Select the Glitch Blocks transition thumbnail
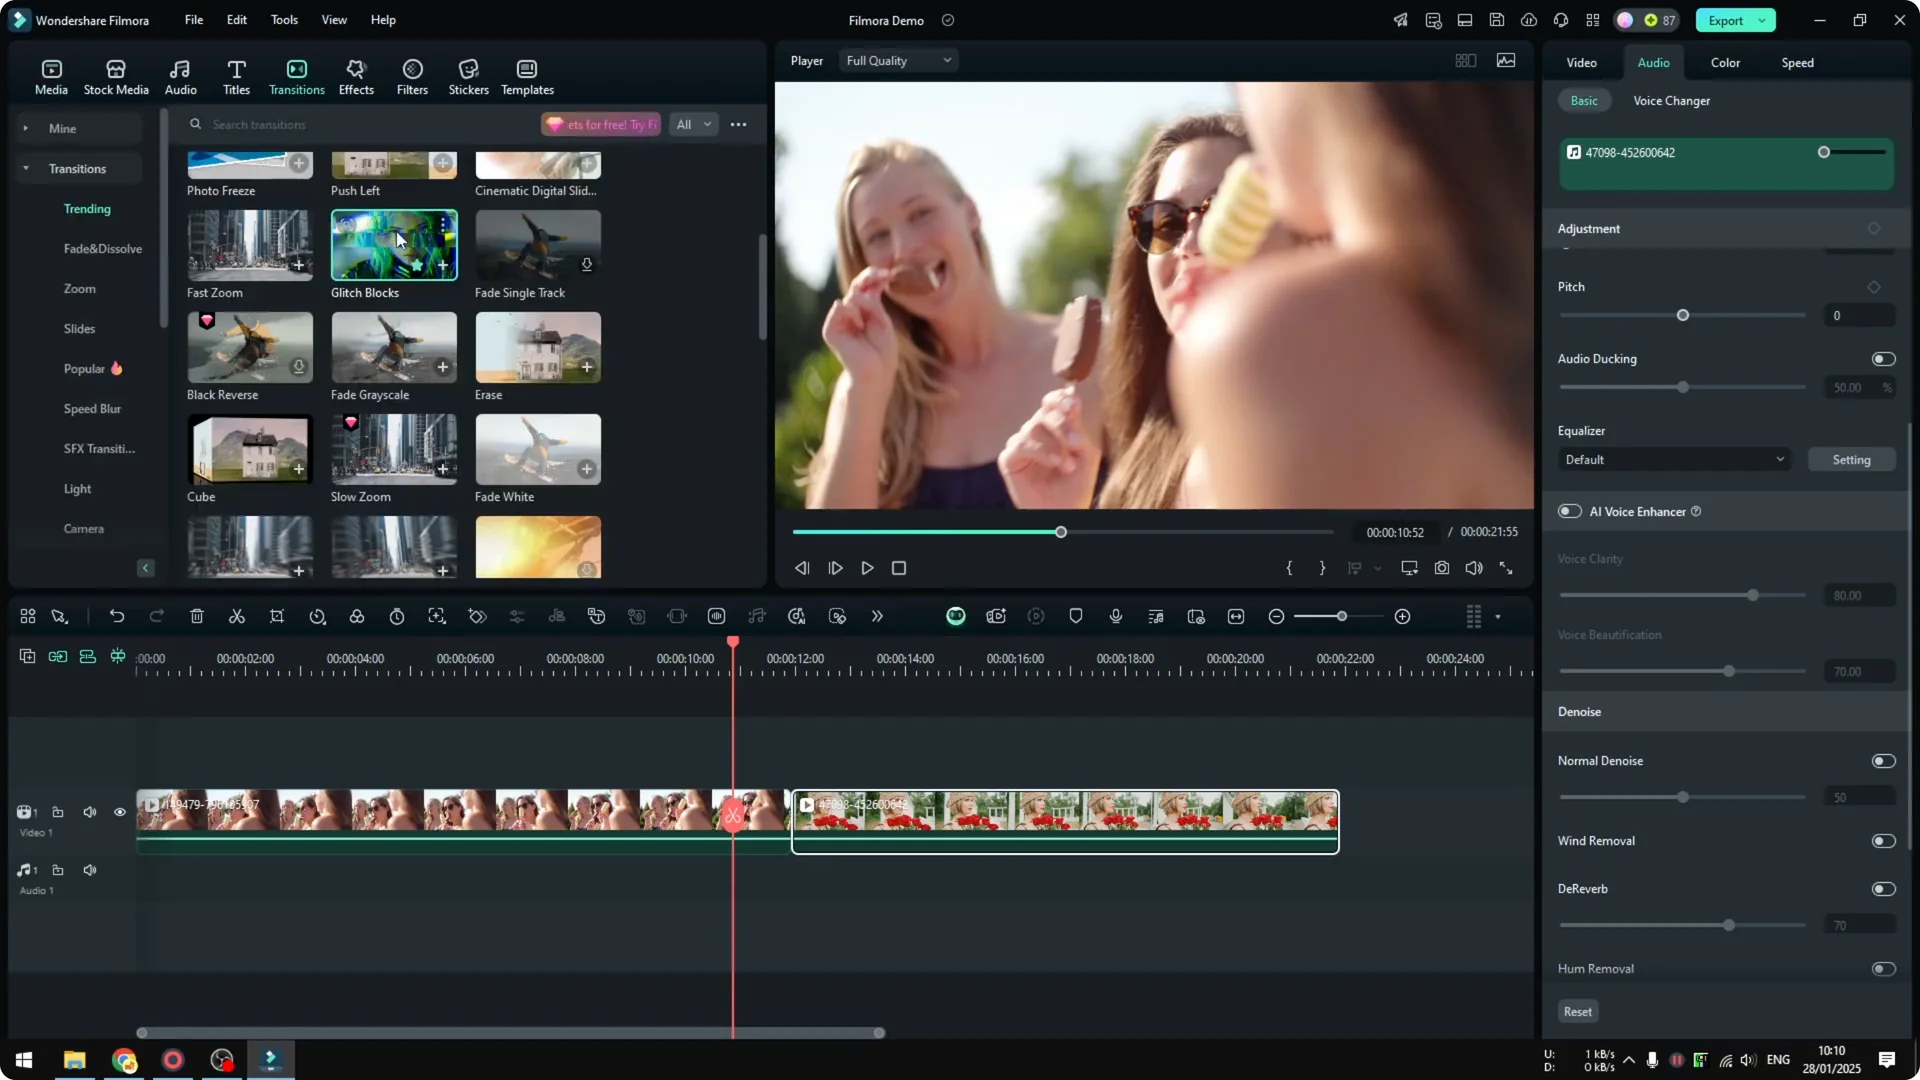 coord(393,245)
